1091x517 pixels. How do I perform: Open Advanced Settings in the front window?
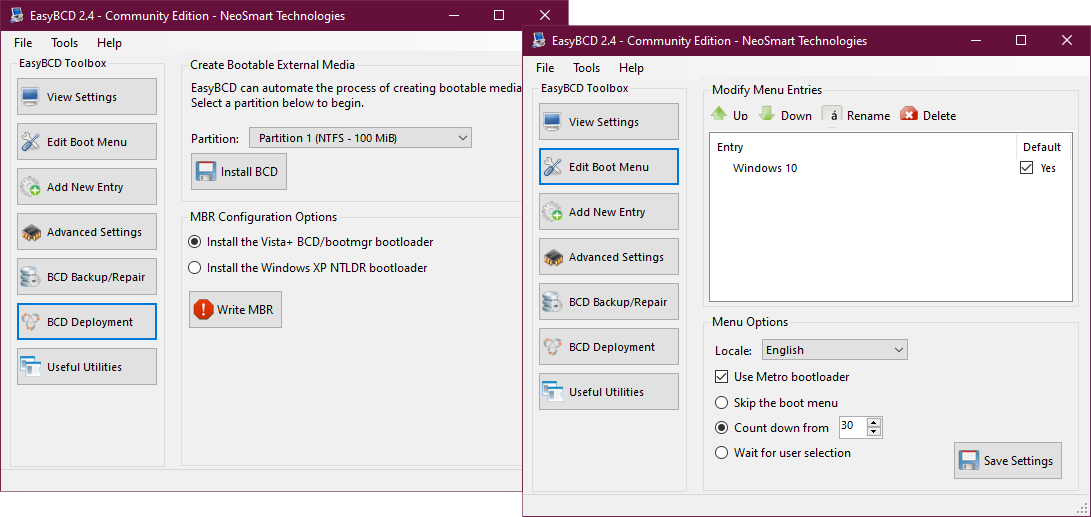point(609,257)
